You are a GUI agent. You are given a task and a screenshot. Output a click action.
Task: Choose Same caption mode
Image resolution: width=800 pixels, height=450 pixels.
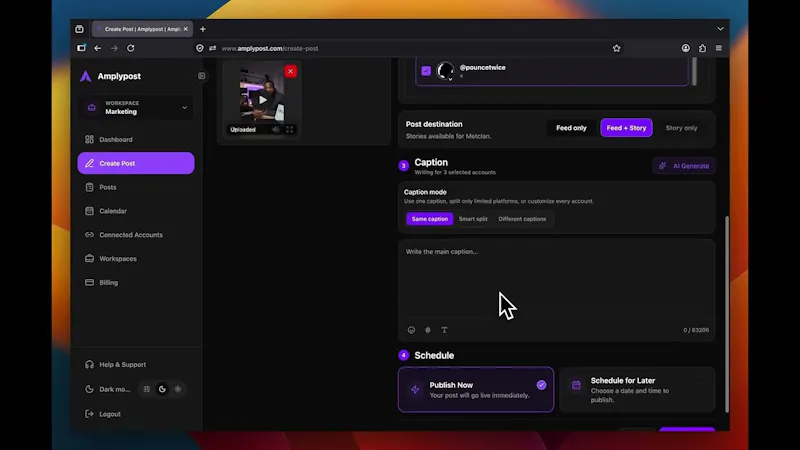pyautogui.click(x=430, y=219)
